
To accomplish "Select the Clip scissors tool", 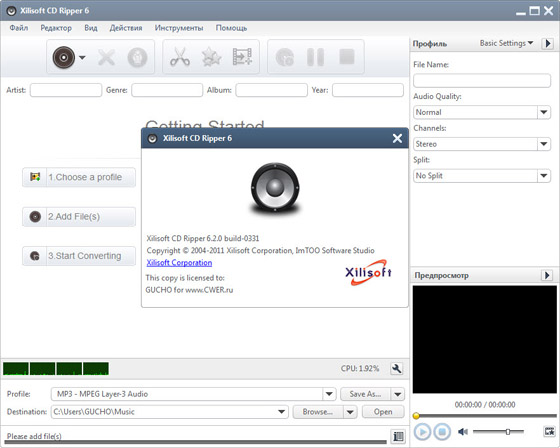I will click(180, 57).
